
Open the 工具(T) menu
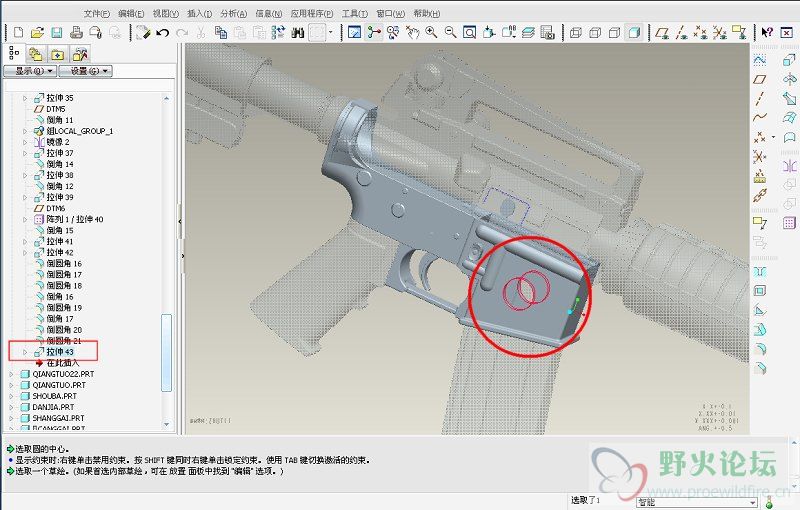coord(355,14)
